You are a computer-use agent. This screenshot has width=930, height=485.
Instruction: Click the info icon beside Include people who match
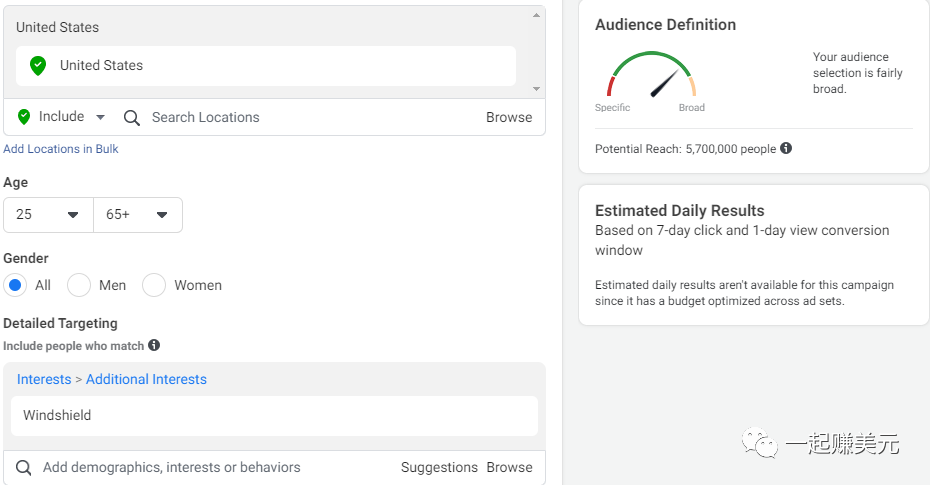pos(154,345)
